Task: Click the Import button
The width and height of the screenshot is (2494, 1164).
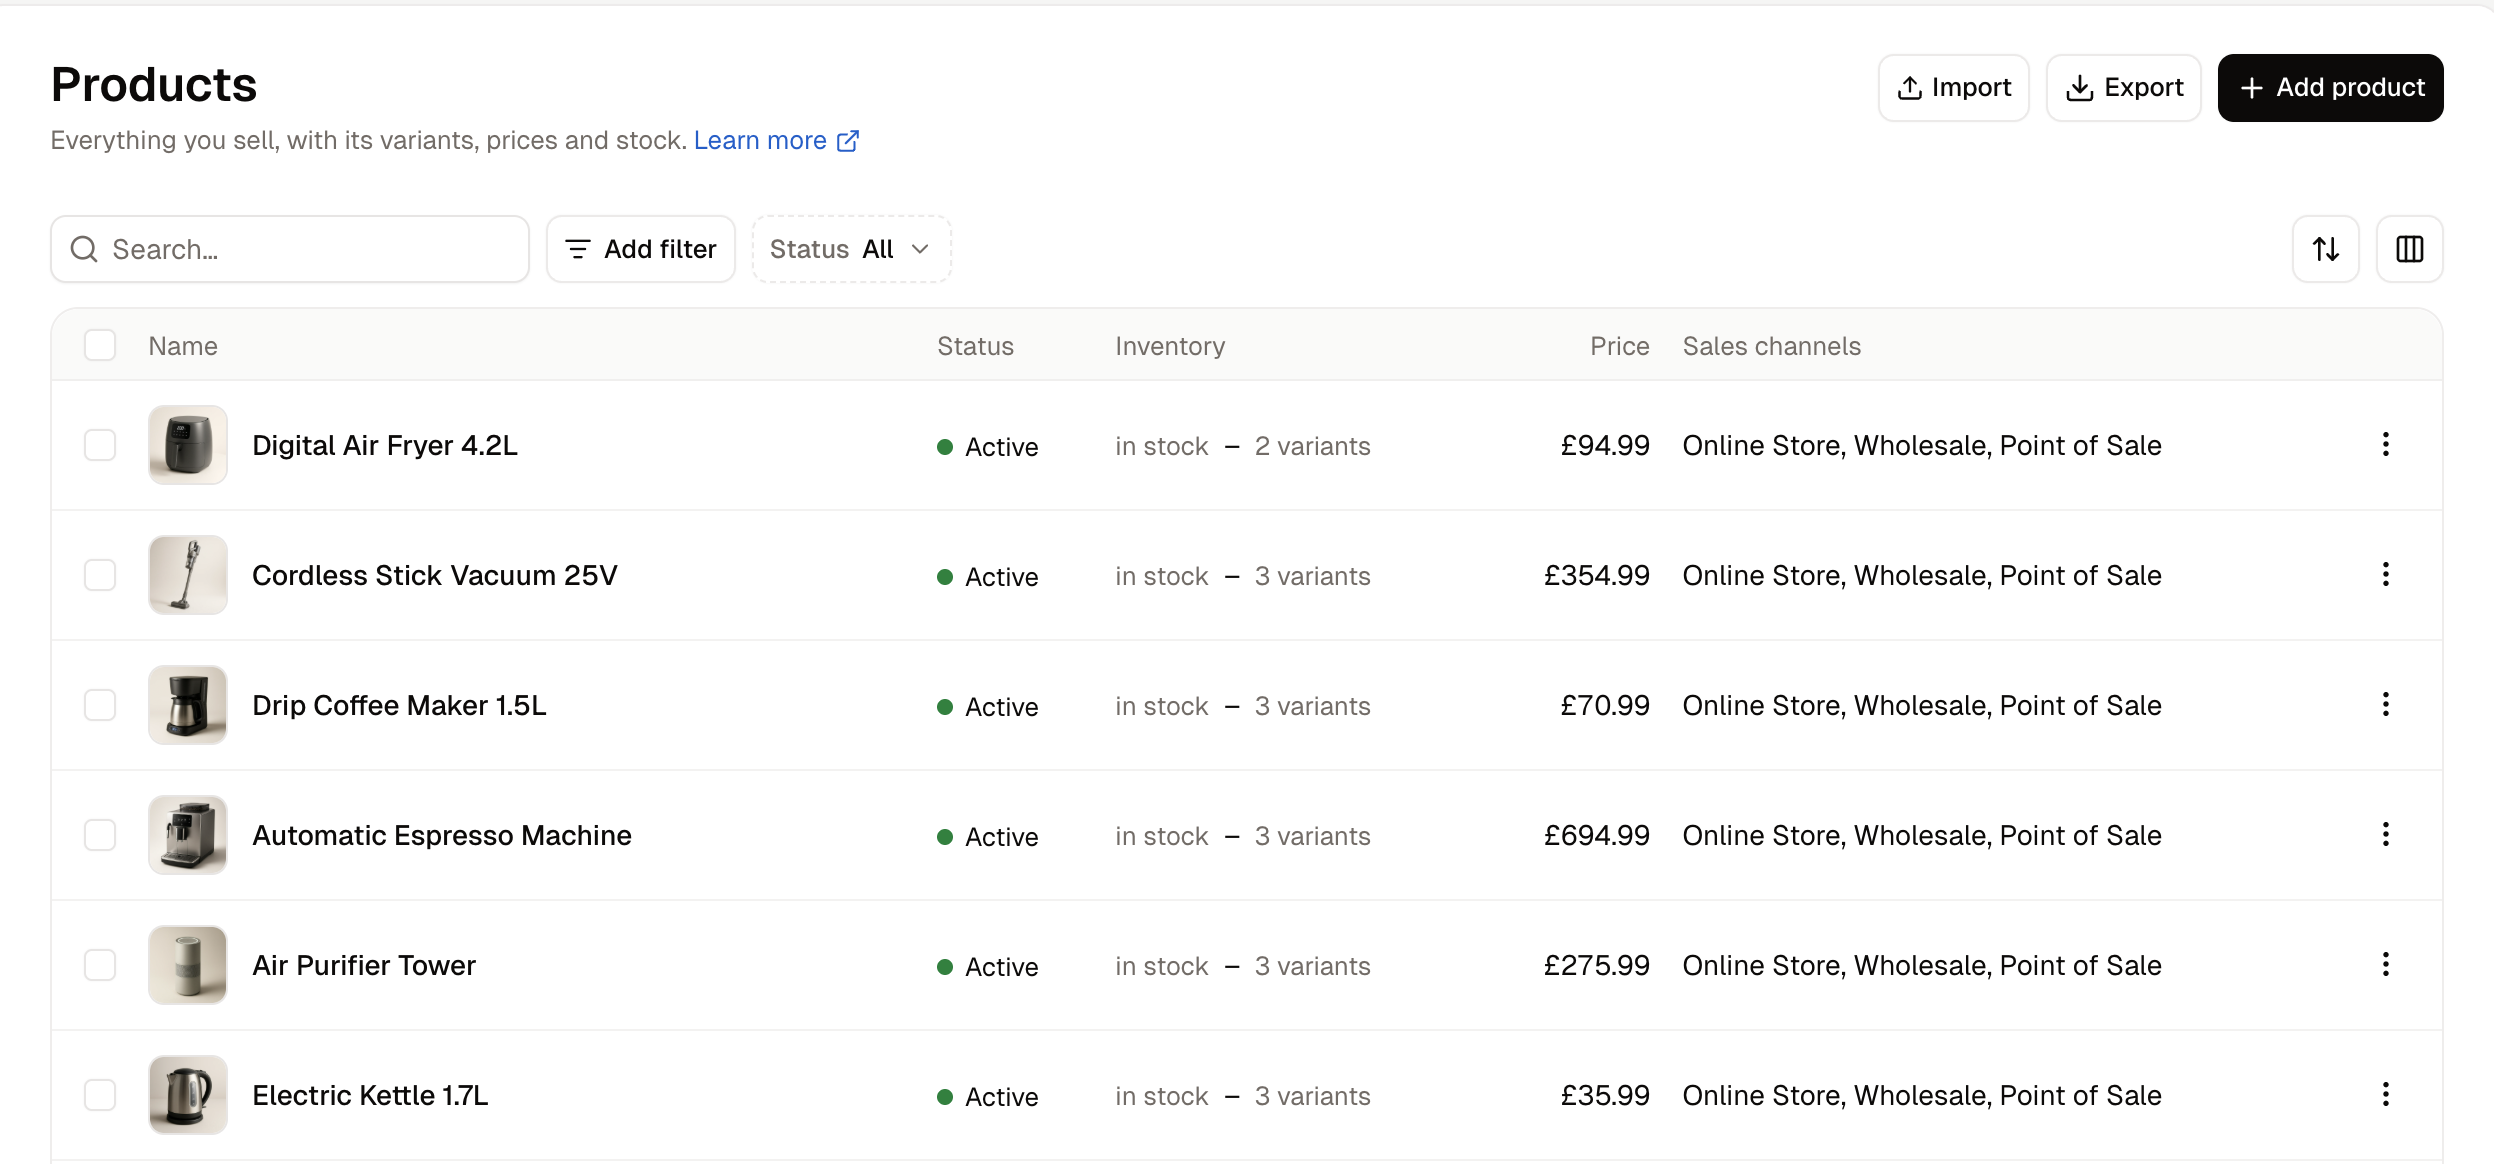Action: click(1953, 88)
